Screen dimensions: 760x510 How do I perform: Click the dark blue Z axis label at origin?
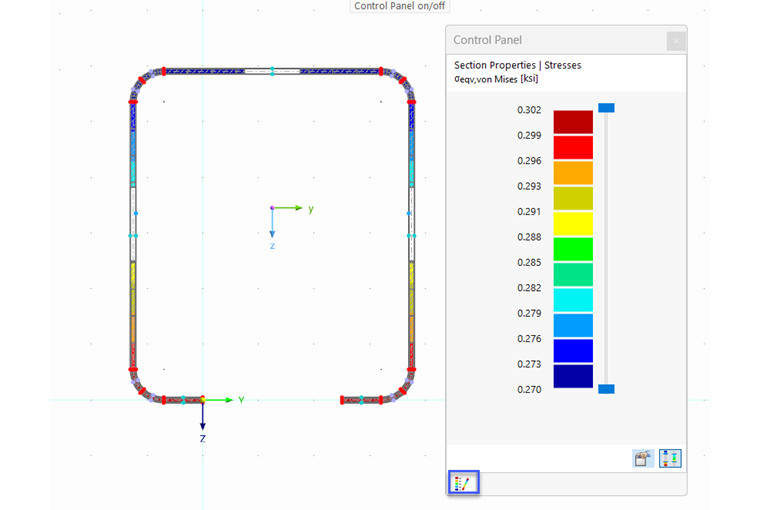pyautogui.click(x=203, y=438)
